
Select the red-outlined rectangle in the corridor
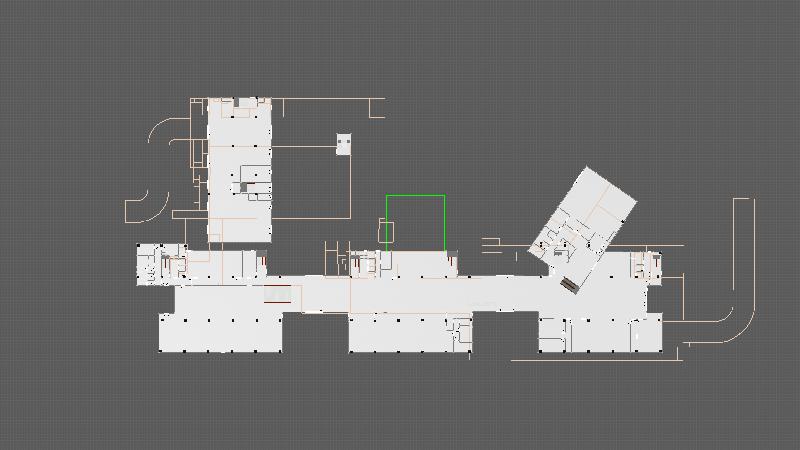click(277, 294)
